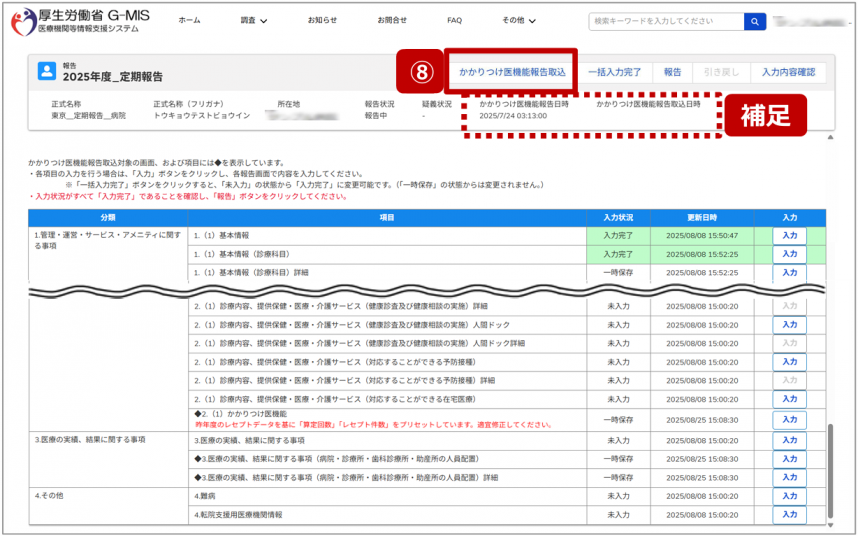The height and width of the screenshot is (536, 858).
Task: Click 入力 for 4.難病 row
Action: point(789,496)
